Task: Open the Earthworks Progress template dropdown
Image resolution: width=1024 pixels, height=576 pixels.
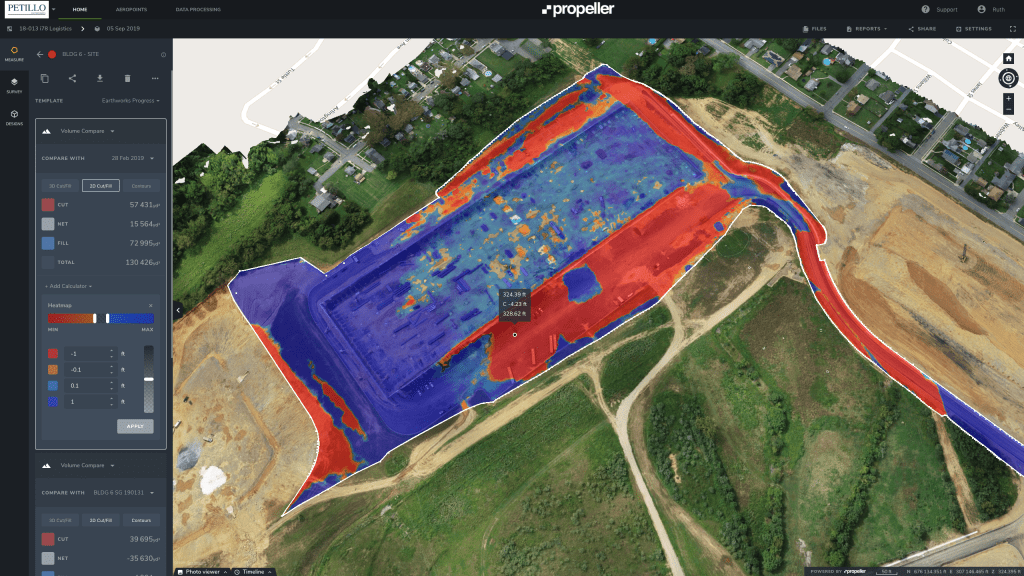Action: [x=130, y=100]
